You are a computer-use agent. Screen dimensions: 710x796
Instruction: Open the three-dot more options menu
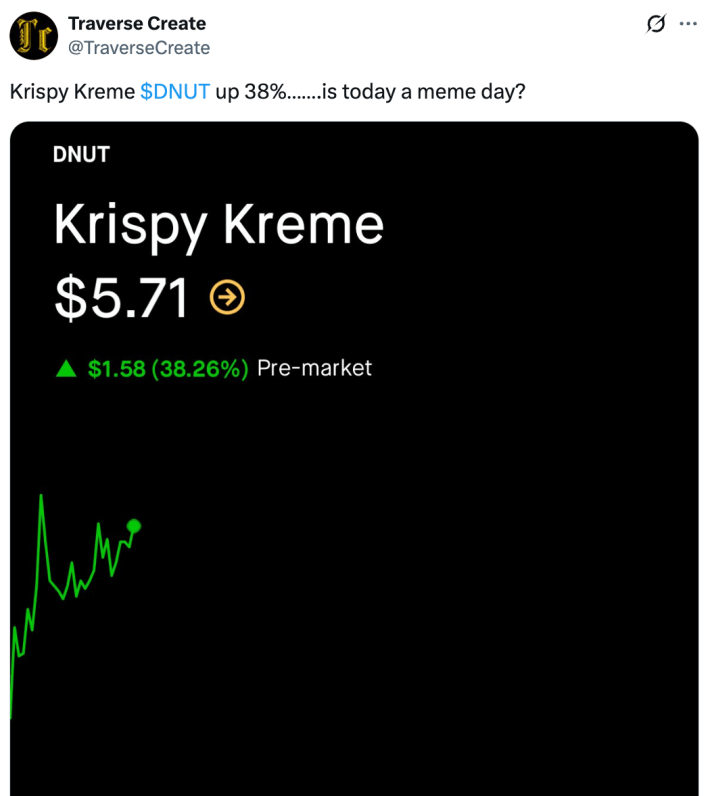[x=688, y=24]
